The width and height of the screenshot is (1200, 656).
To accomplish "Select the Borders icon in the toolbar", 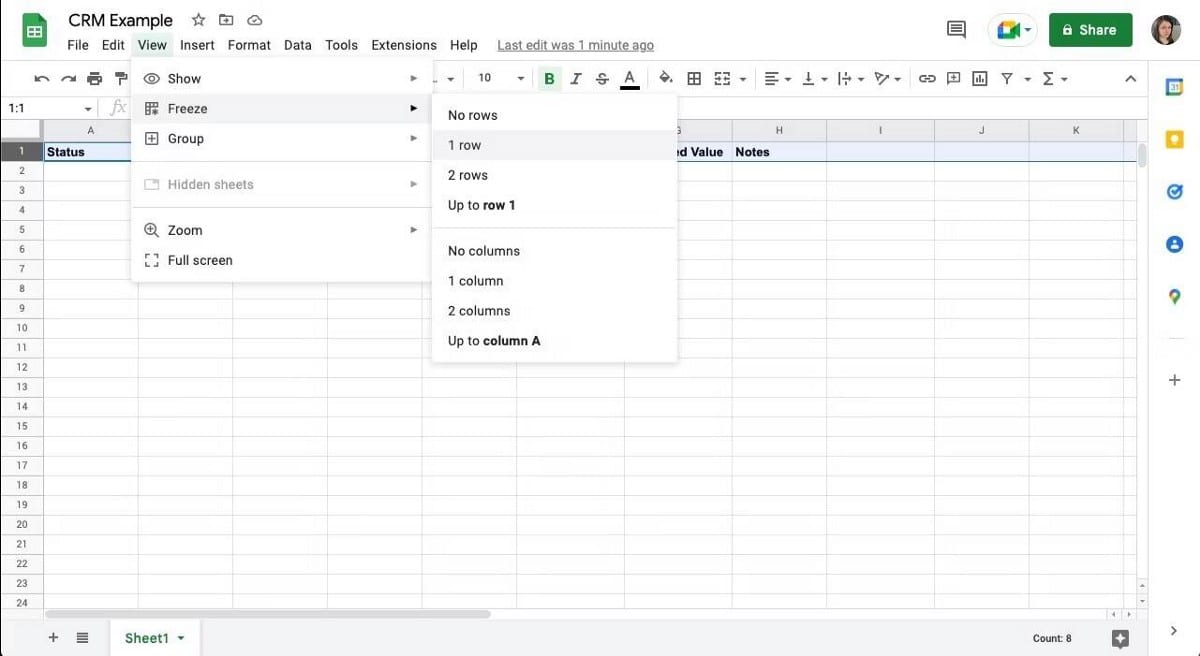I will 694,77.
